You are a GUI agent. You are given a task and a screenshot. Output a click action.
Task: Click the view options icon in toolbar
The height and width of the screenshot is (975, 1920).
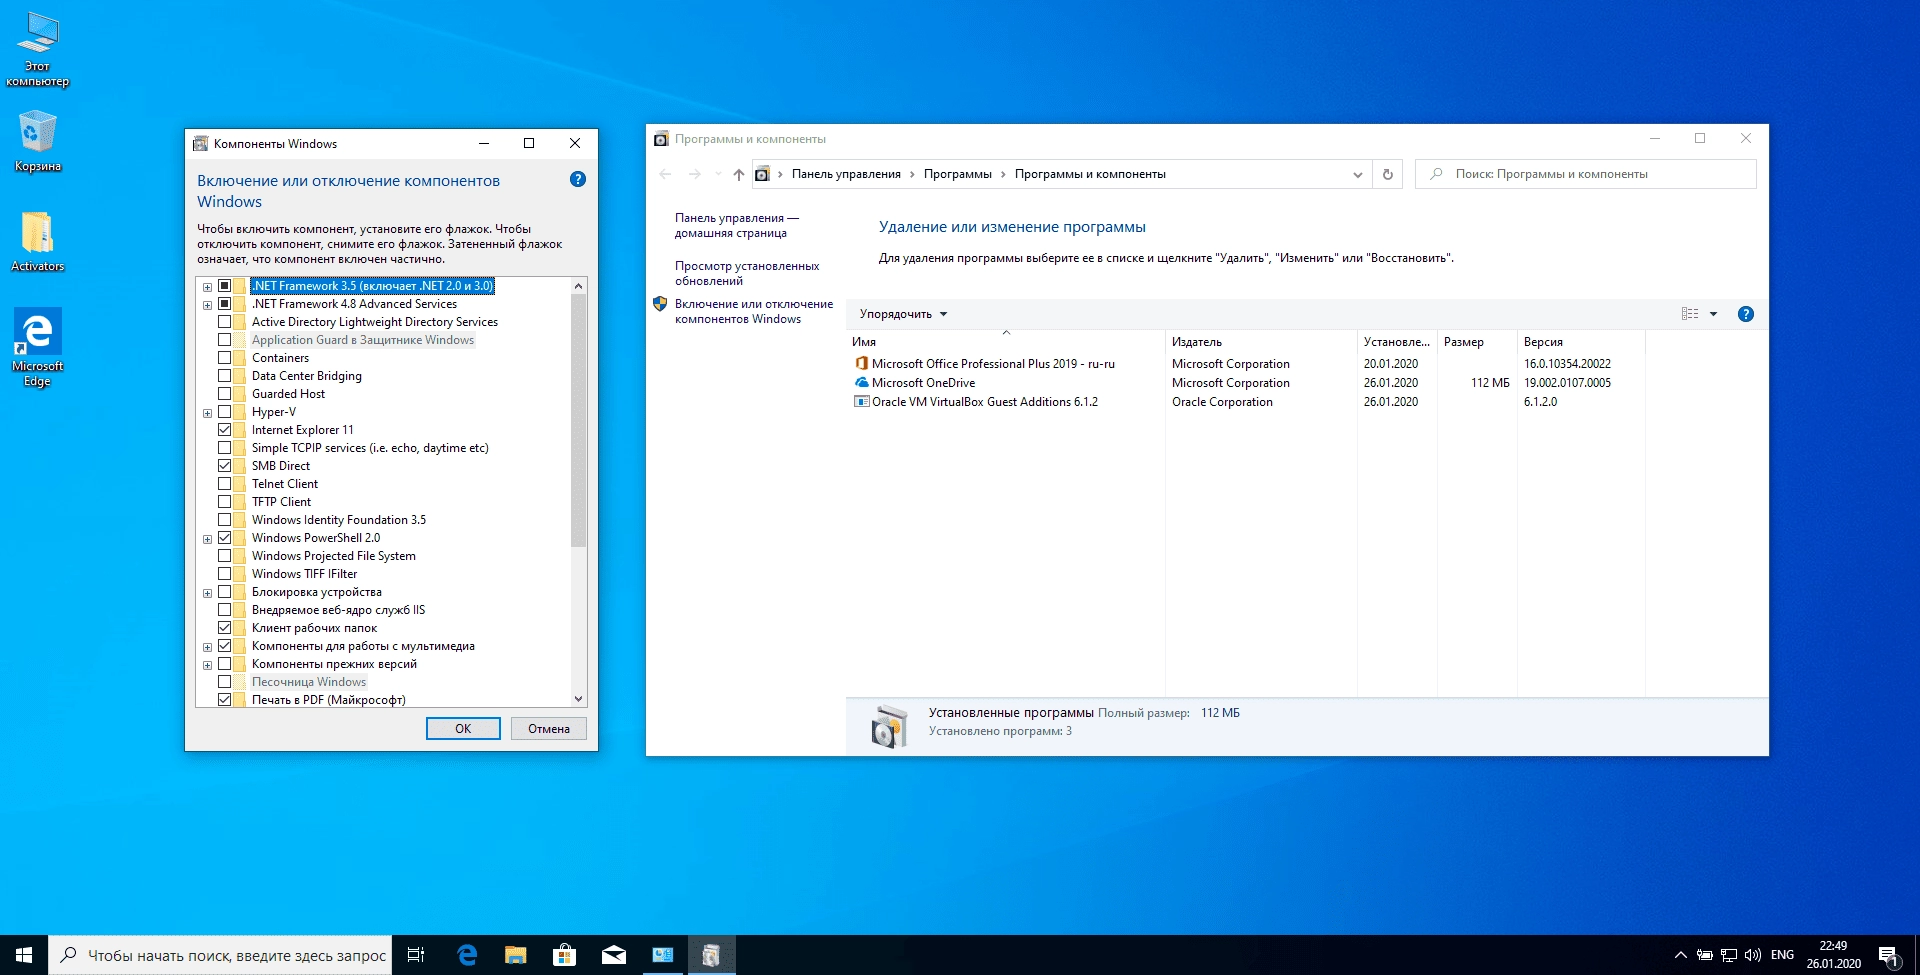(x=1690, y=314)
